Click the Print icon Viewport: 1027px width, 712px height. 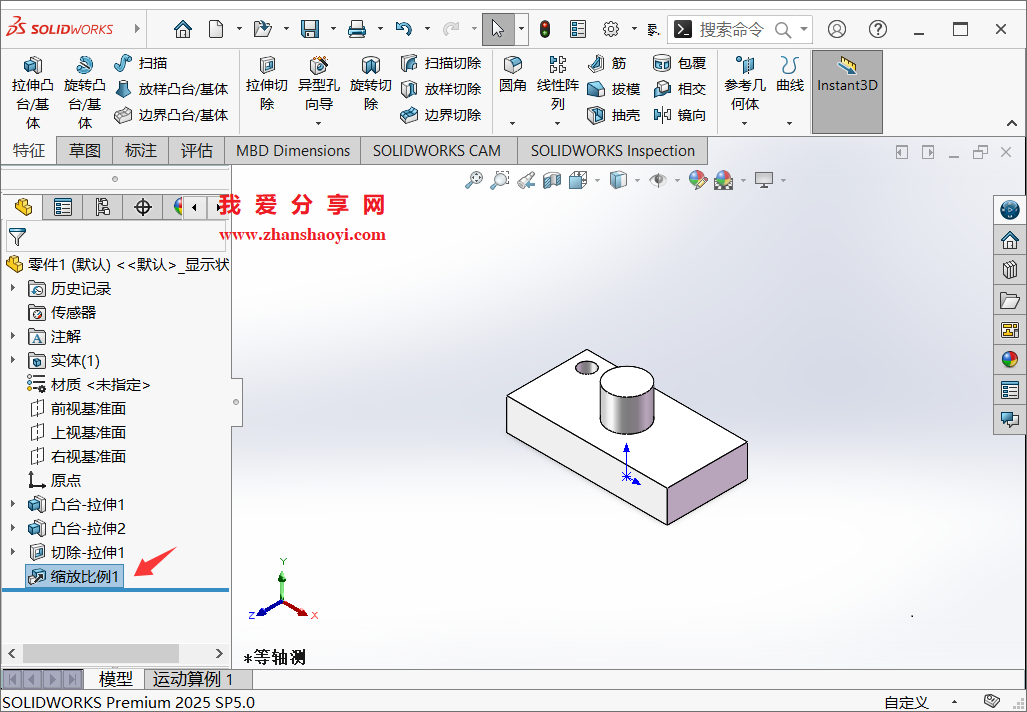pos(357,29)
